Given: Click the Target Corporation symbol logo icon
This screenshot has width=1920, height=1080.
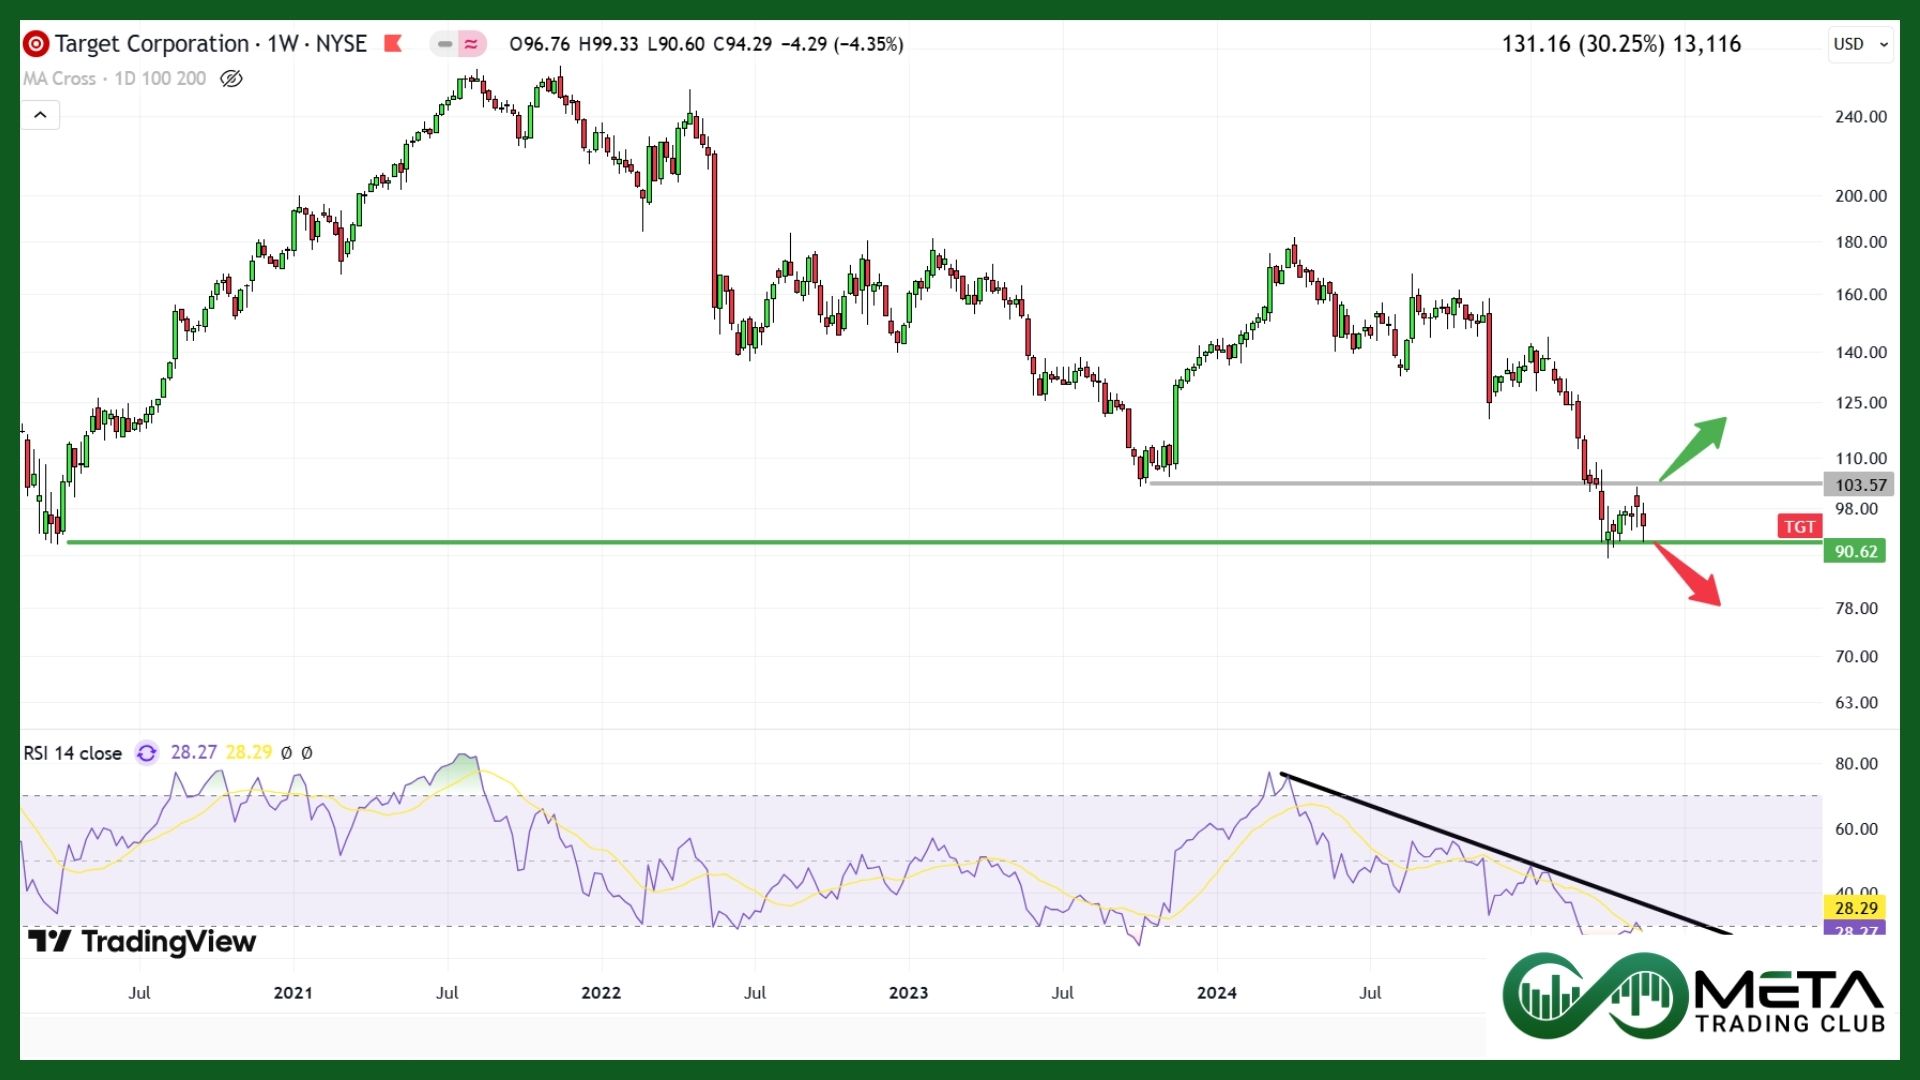Looking at the screenshot, I should (36, 44).
